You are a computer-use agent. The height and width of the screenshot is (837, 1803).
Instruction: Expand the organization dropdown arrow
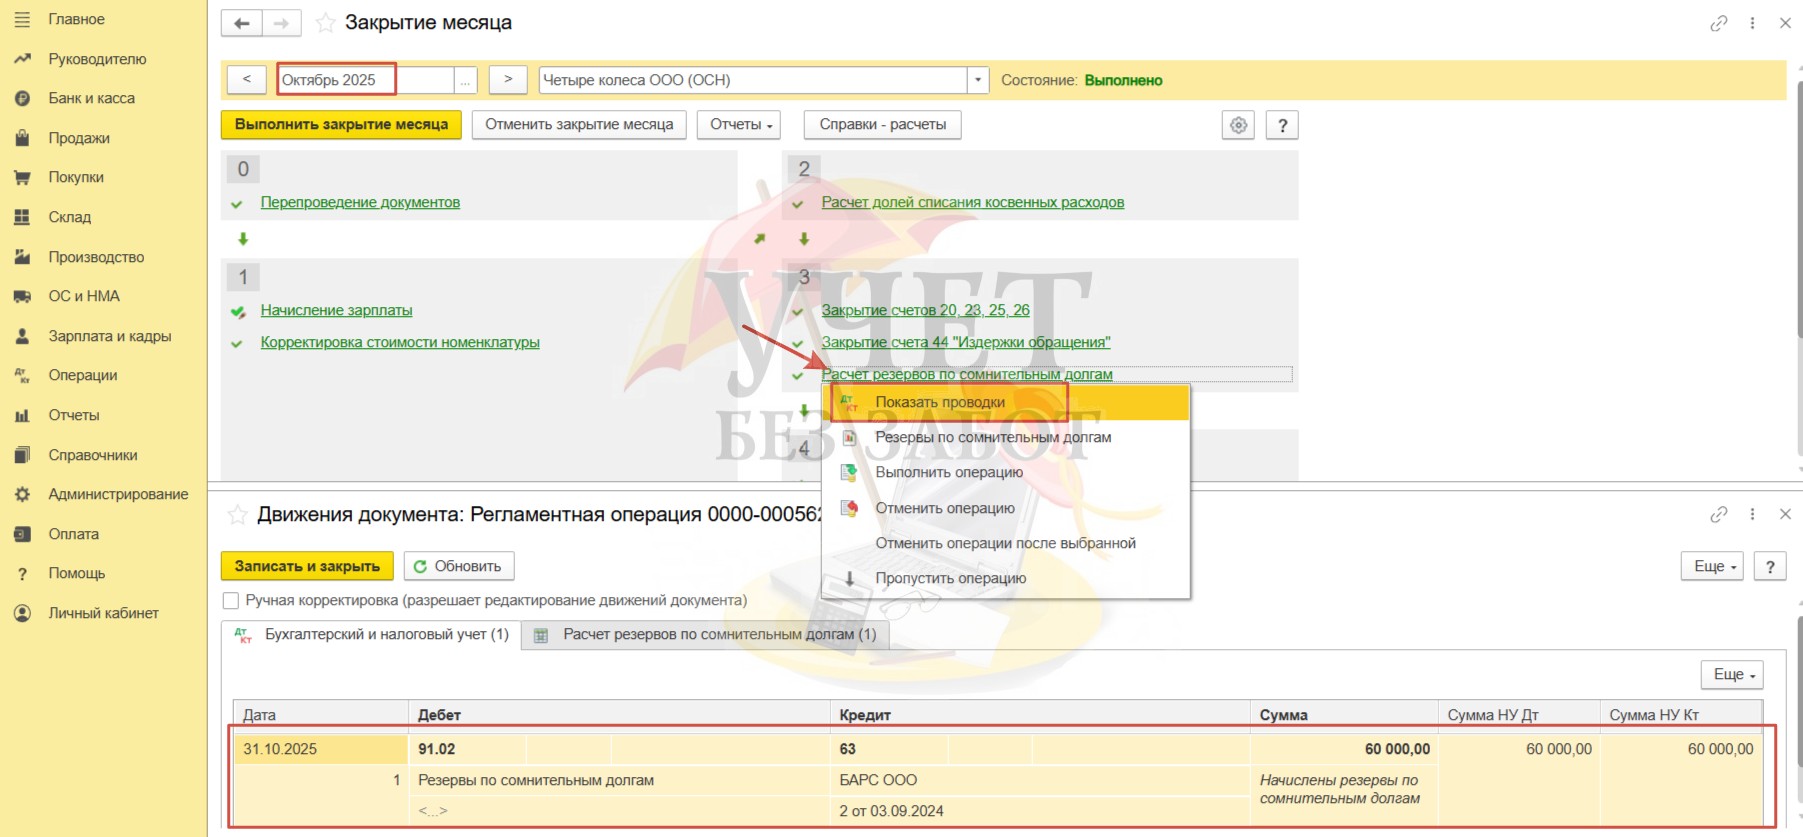977,80
